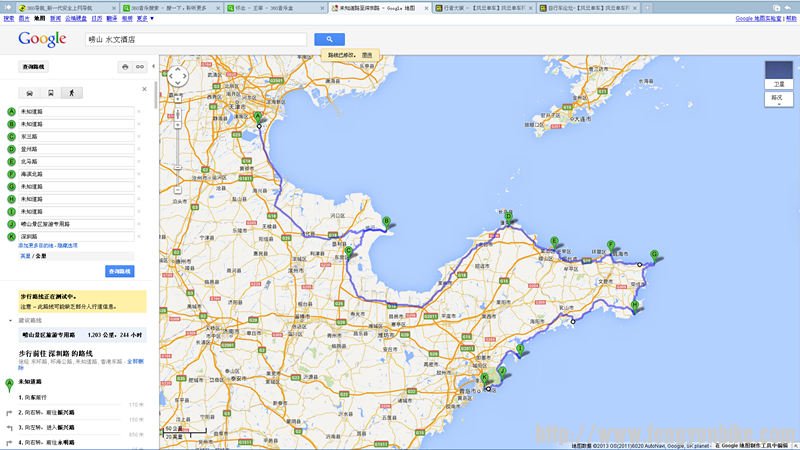Open the 更多 menu in top navigation
Screen dimensions: 800x450
click(x=144, y=18)
